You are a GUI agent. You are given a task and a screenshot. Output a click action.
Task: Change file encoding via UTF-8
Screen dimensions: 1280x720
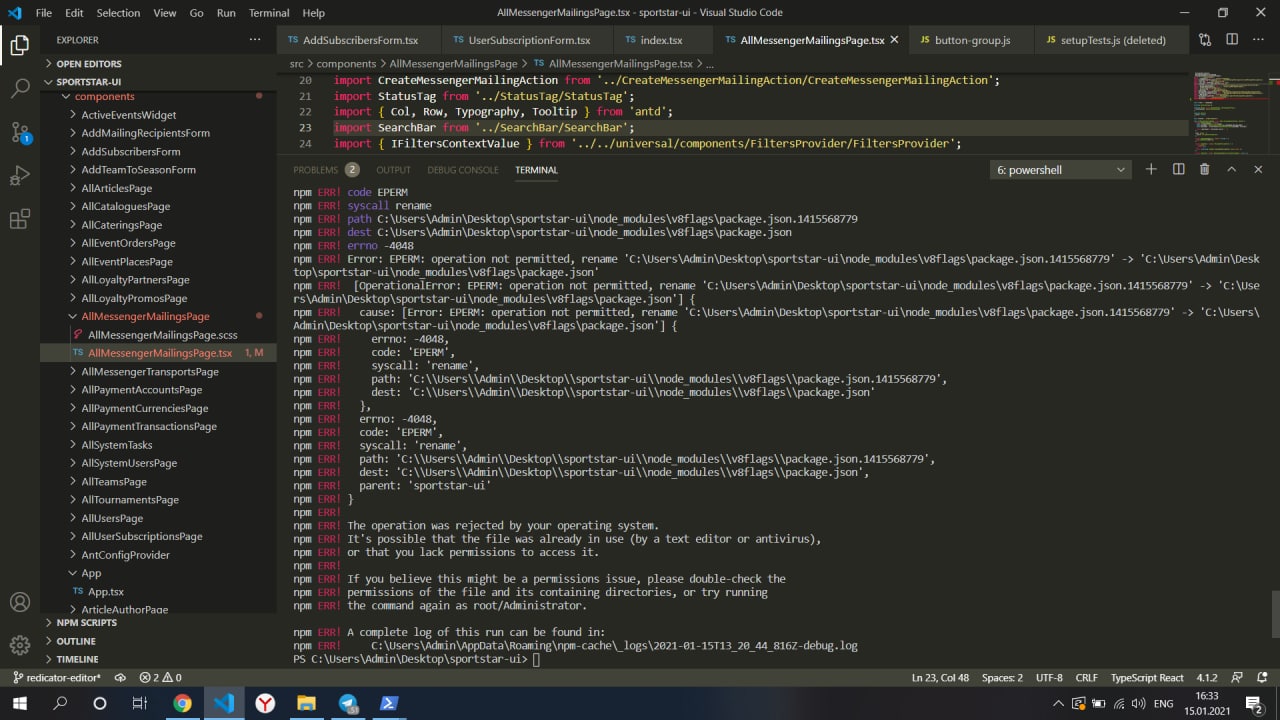coord(1049,677)
